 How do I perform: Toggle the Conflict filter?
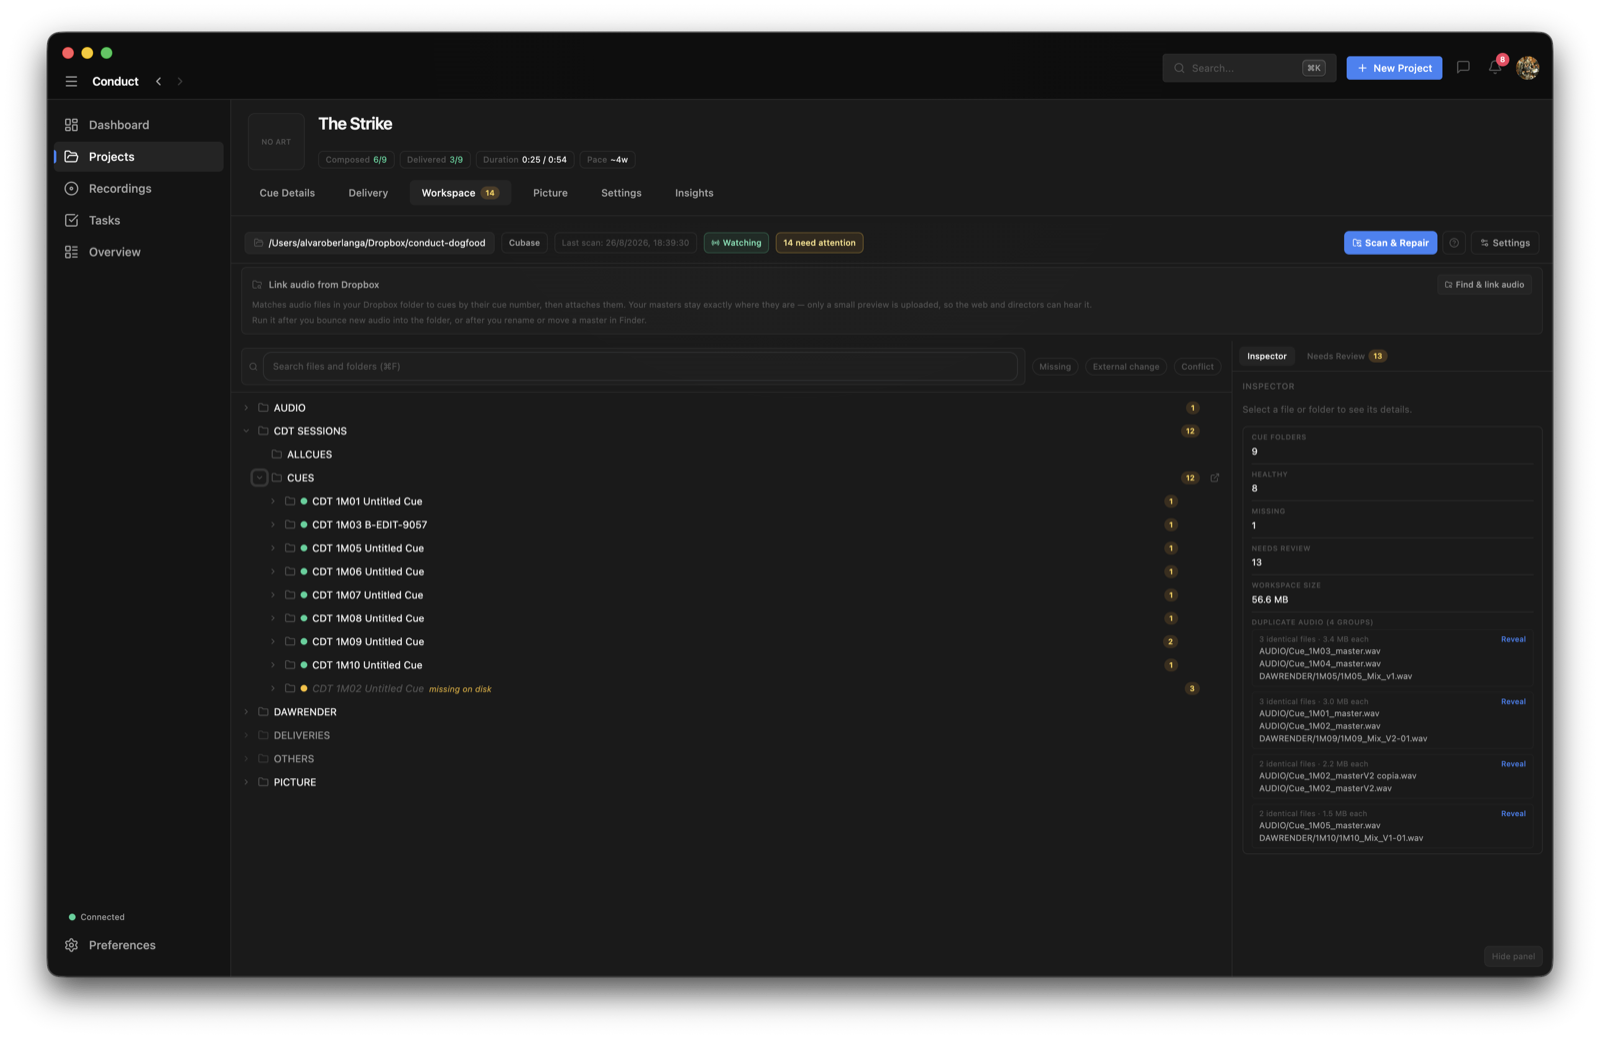pos(1197,367)
